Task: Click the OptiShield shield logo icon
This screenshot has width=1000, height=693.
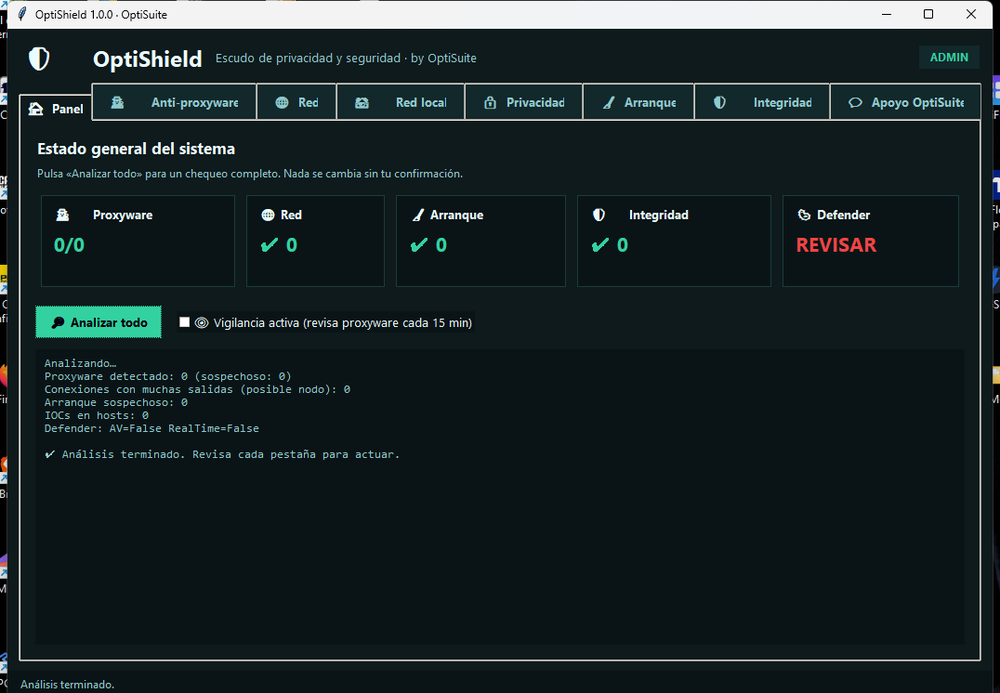Action: (x=39, y=59)
